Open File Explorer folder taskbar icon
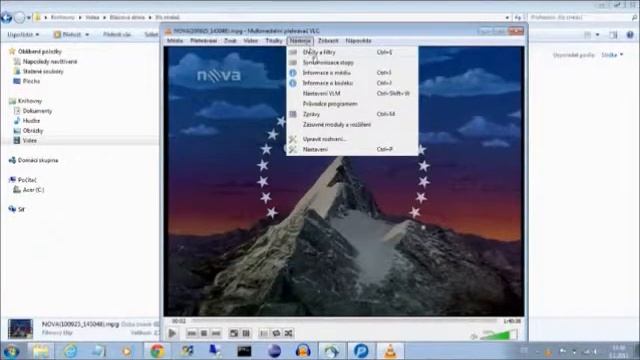This screenshot has width=640, height=360. [40, 351]
